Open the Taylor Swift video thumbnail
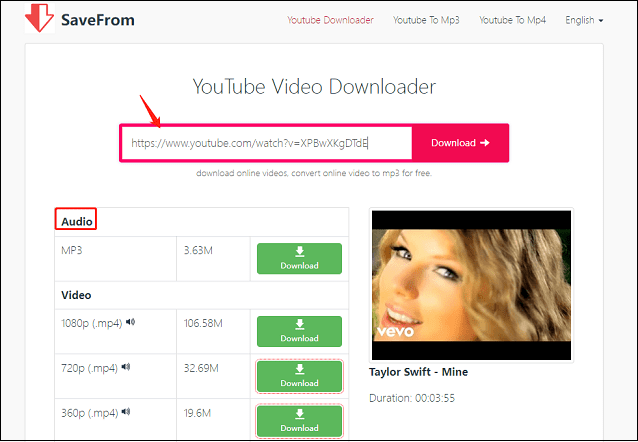The image size is (638, 442). [x=471, y=285]
